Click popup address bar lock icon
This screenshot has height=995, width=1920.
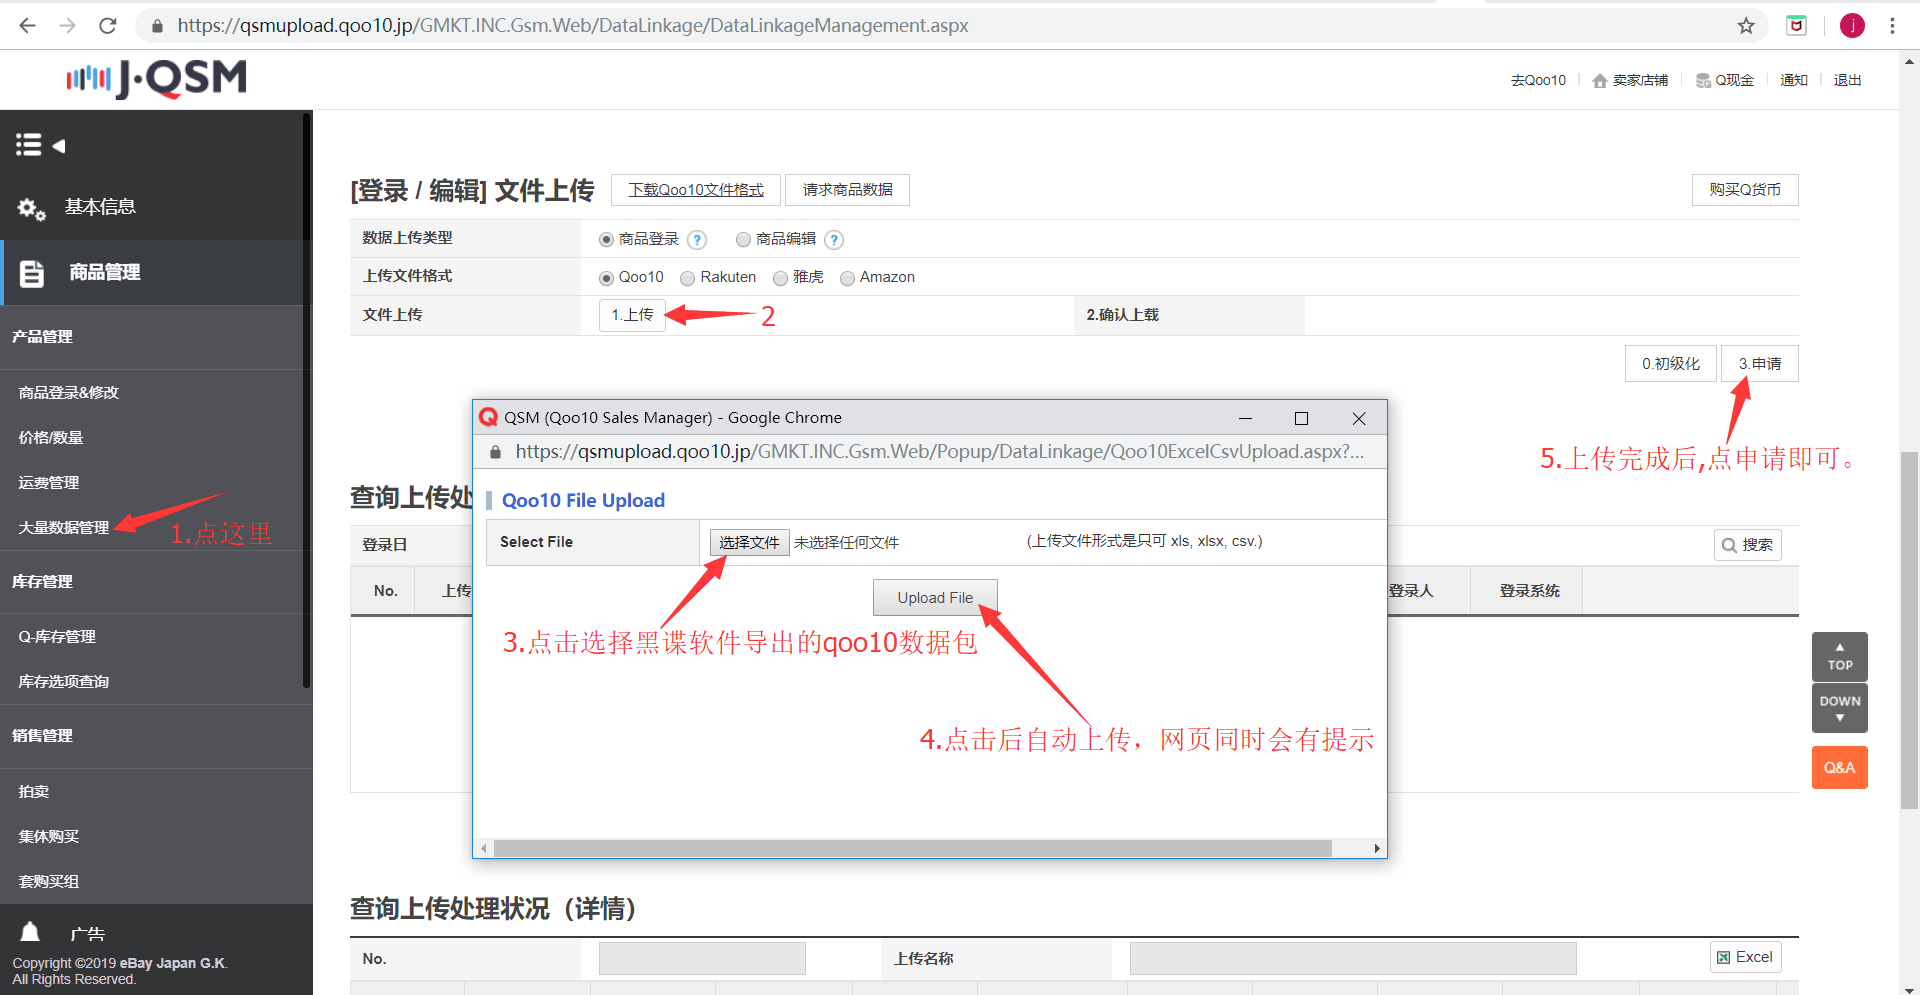tap(495, 452)
